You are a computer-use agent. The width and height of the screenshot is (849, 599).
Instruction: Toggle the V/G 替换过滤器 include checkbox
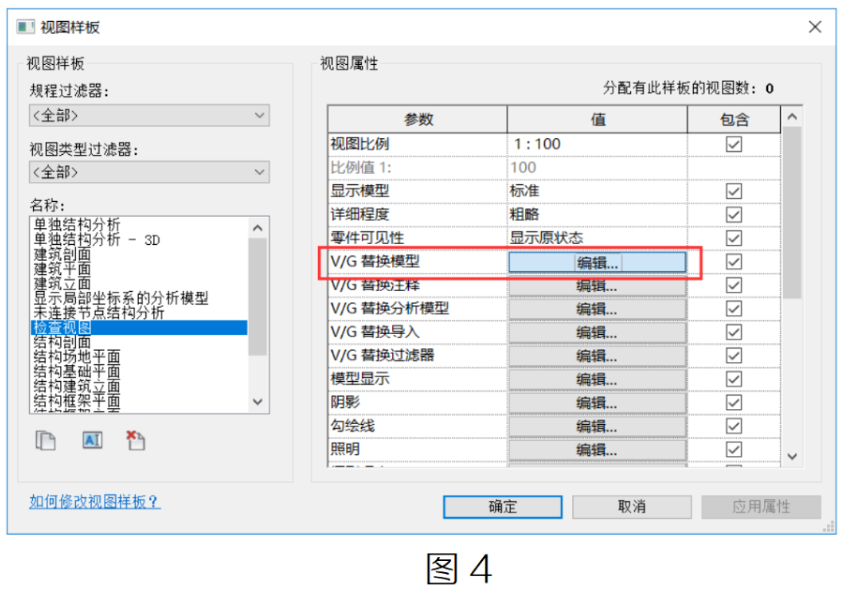pos(734,356)
